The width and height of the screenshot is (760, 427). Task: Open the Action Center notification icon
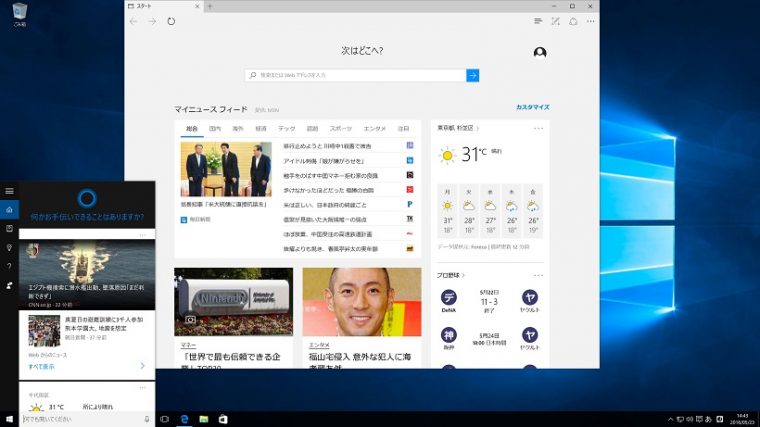point(699,419)
